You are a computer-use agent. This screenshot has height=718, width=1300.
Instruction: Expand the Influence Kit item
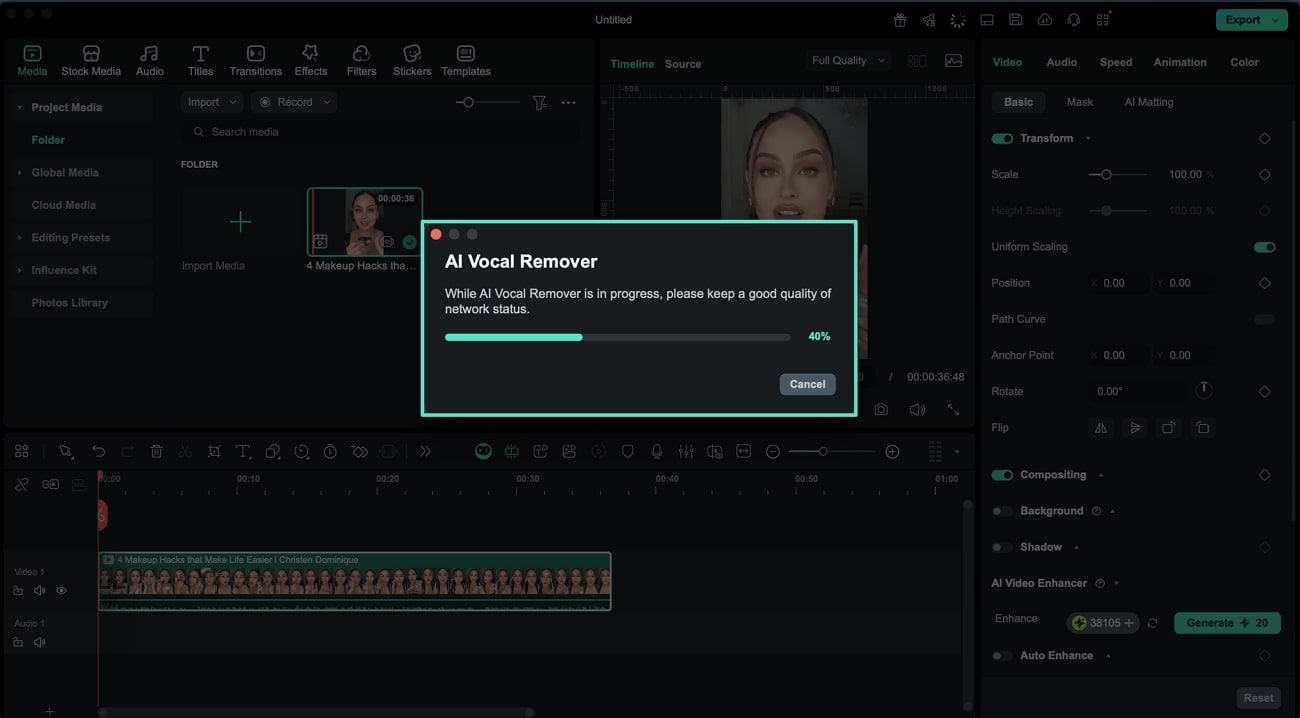[20, 270]
